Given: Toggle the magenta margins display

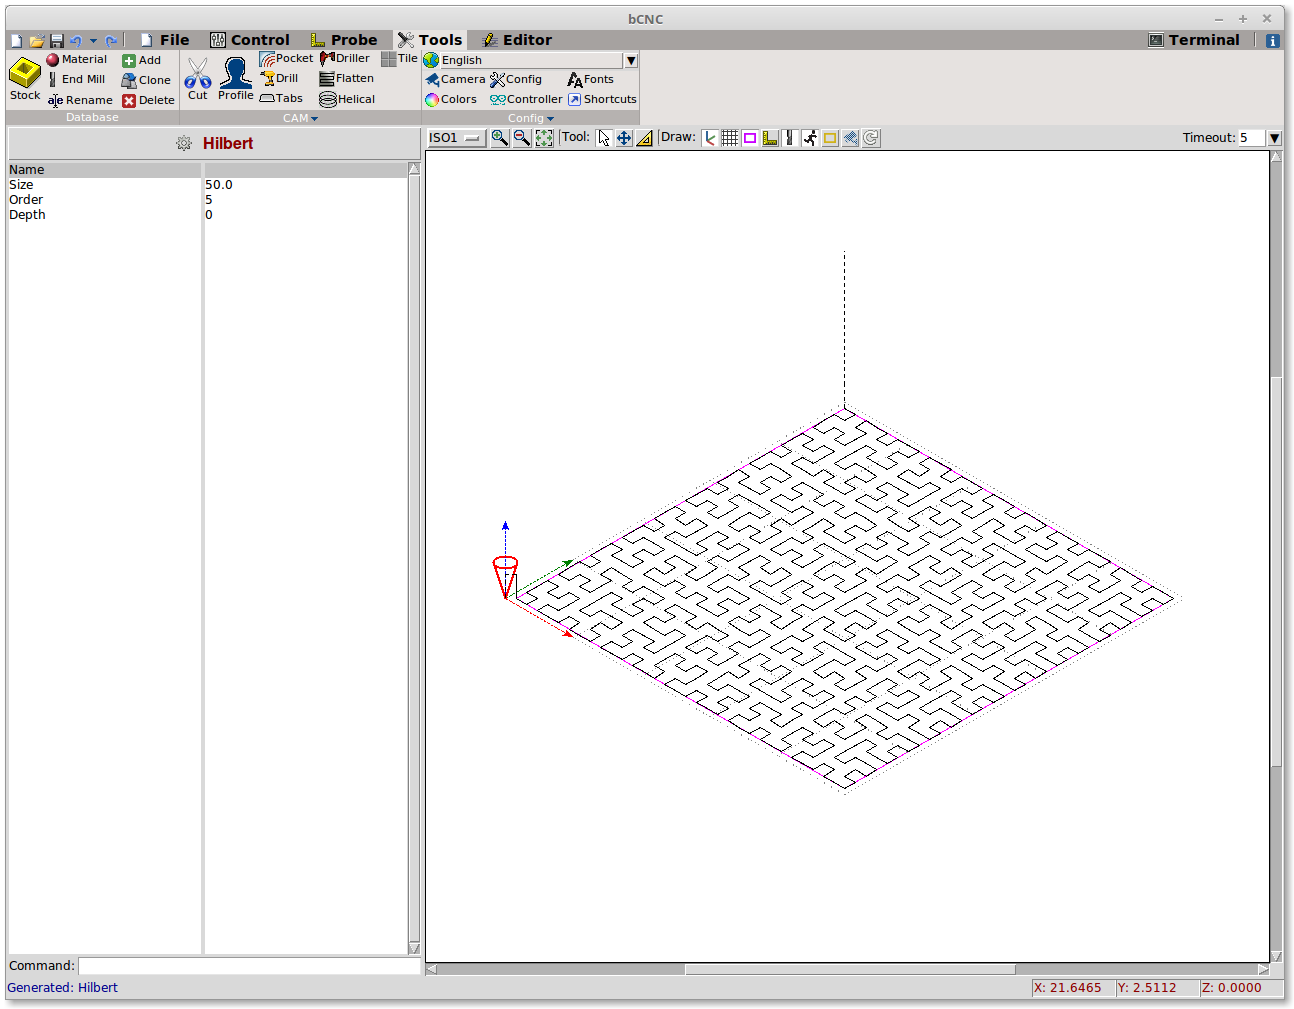Looking at the screenshot, I should tap(750, 138).
